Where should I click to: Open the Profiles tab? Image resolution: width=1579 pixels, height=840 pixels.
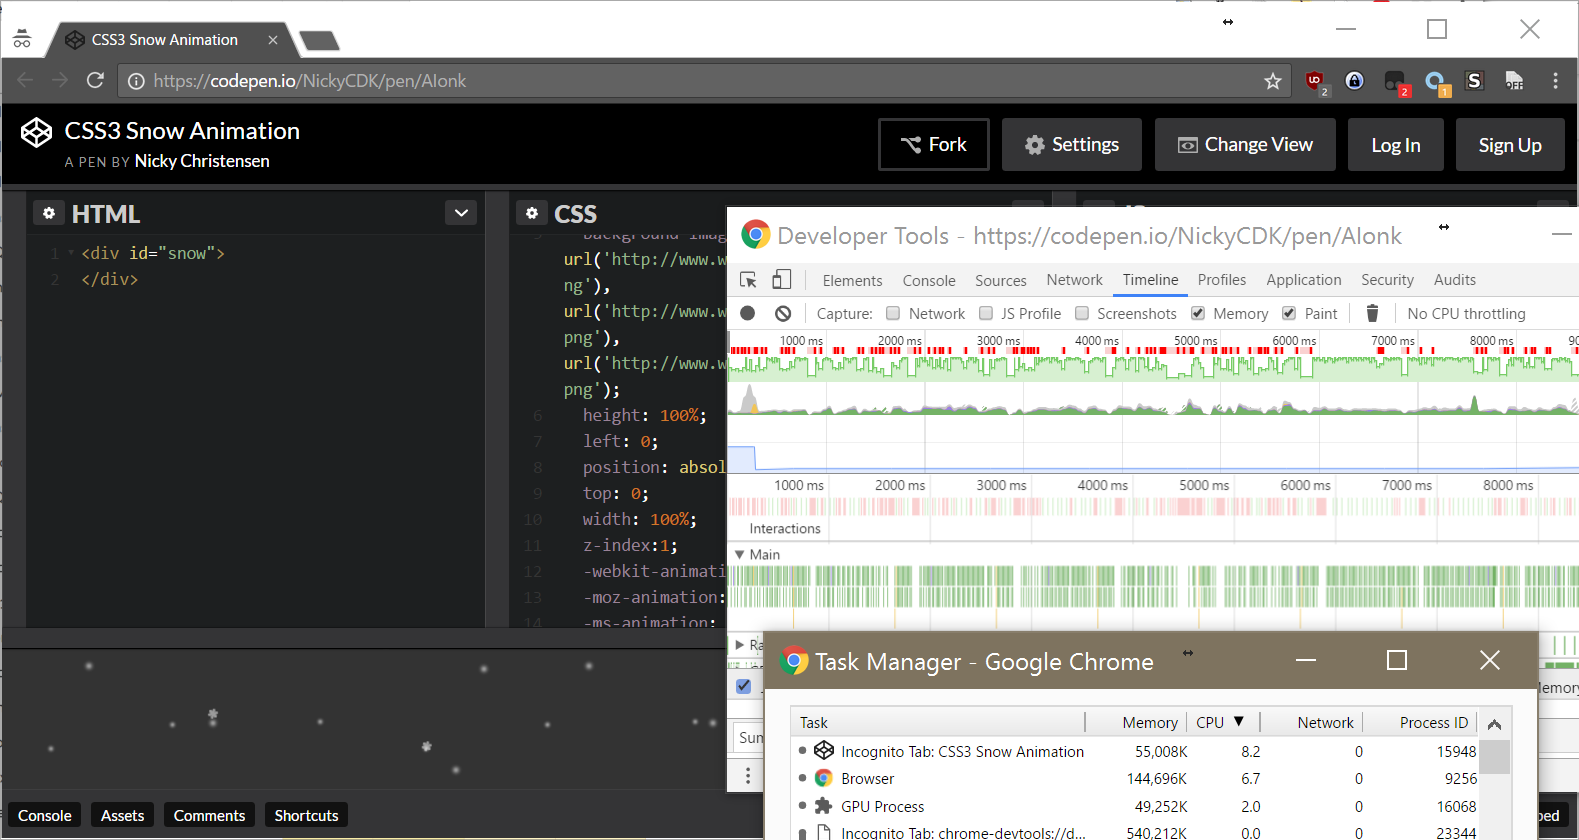pos(1222,280)
